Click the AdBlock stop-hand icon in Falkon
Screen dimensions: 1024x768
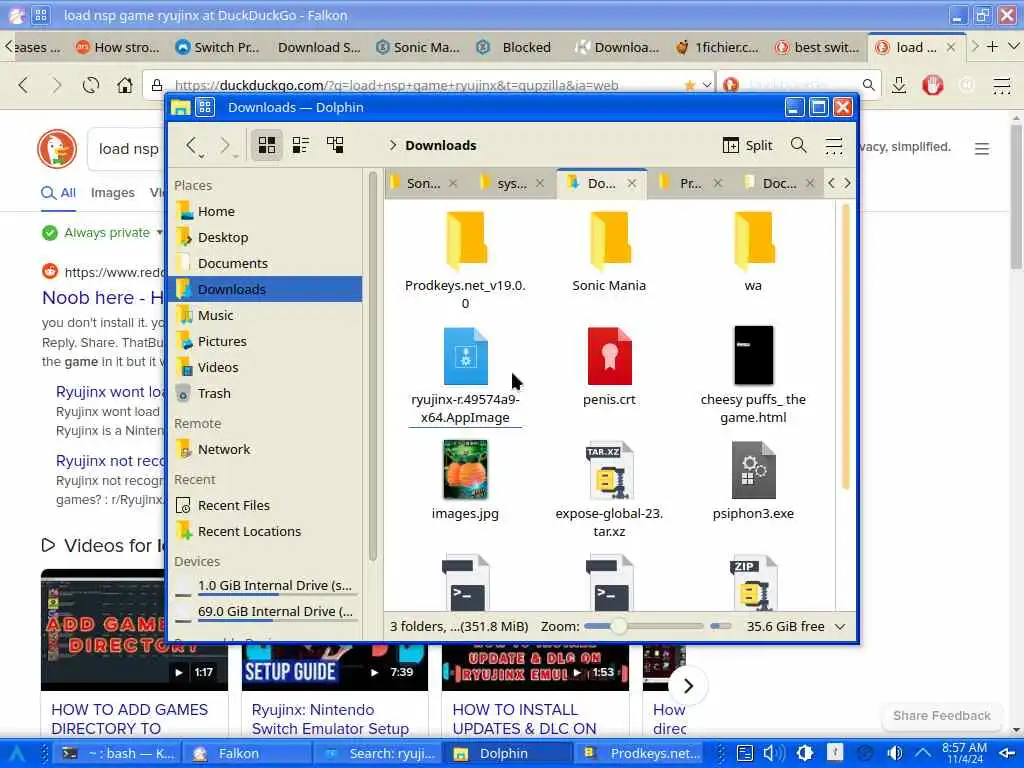point(933,85)
